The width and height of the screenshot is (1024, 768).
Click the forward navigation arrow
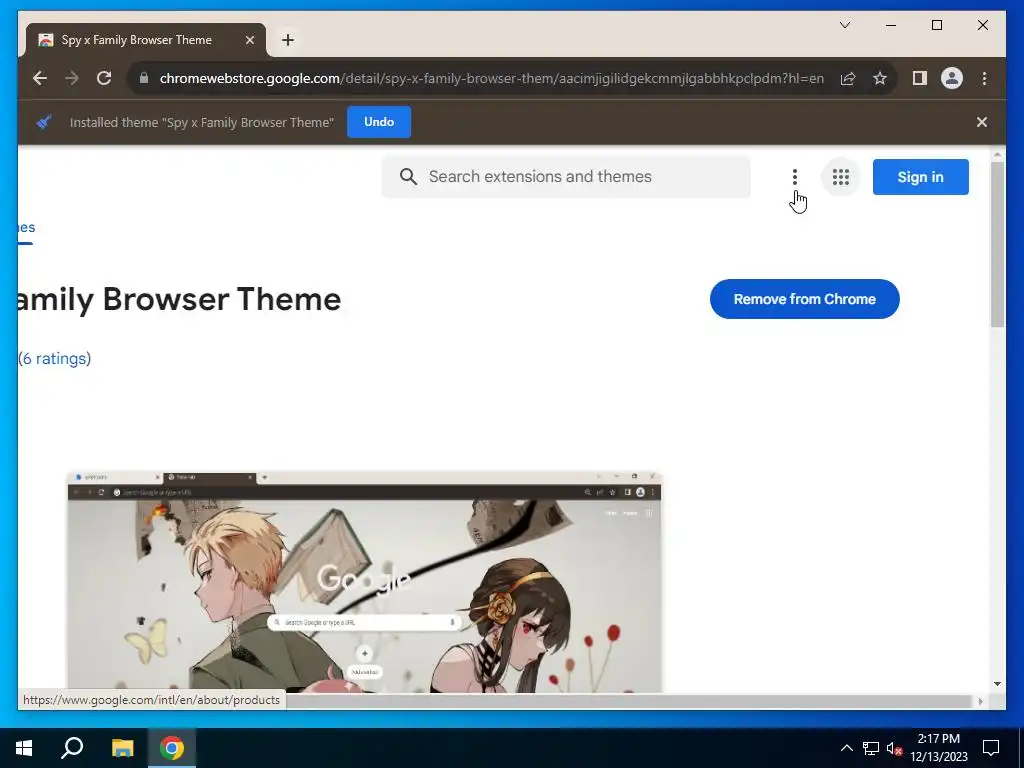coord(72,78)
